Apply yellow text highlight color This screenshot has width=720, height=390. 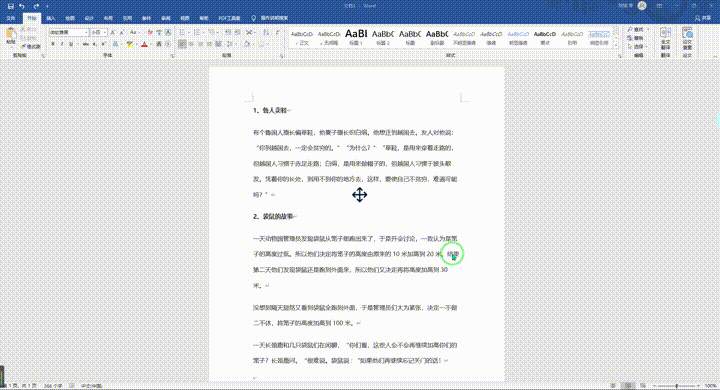(x=129, y=44)
